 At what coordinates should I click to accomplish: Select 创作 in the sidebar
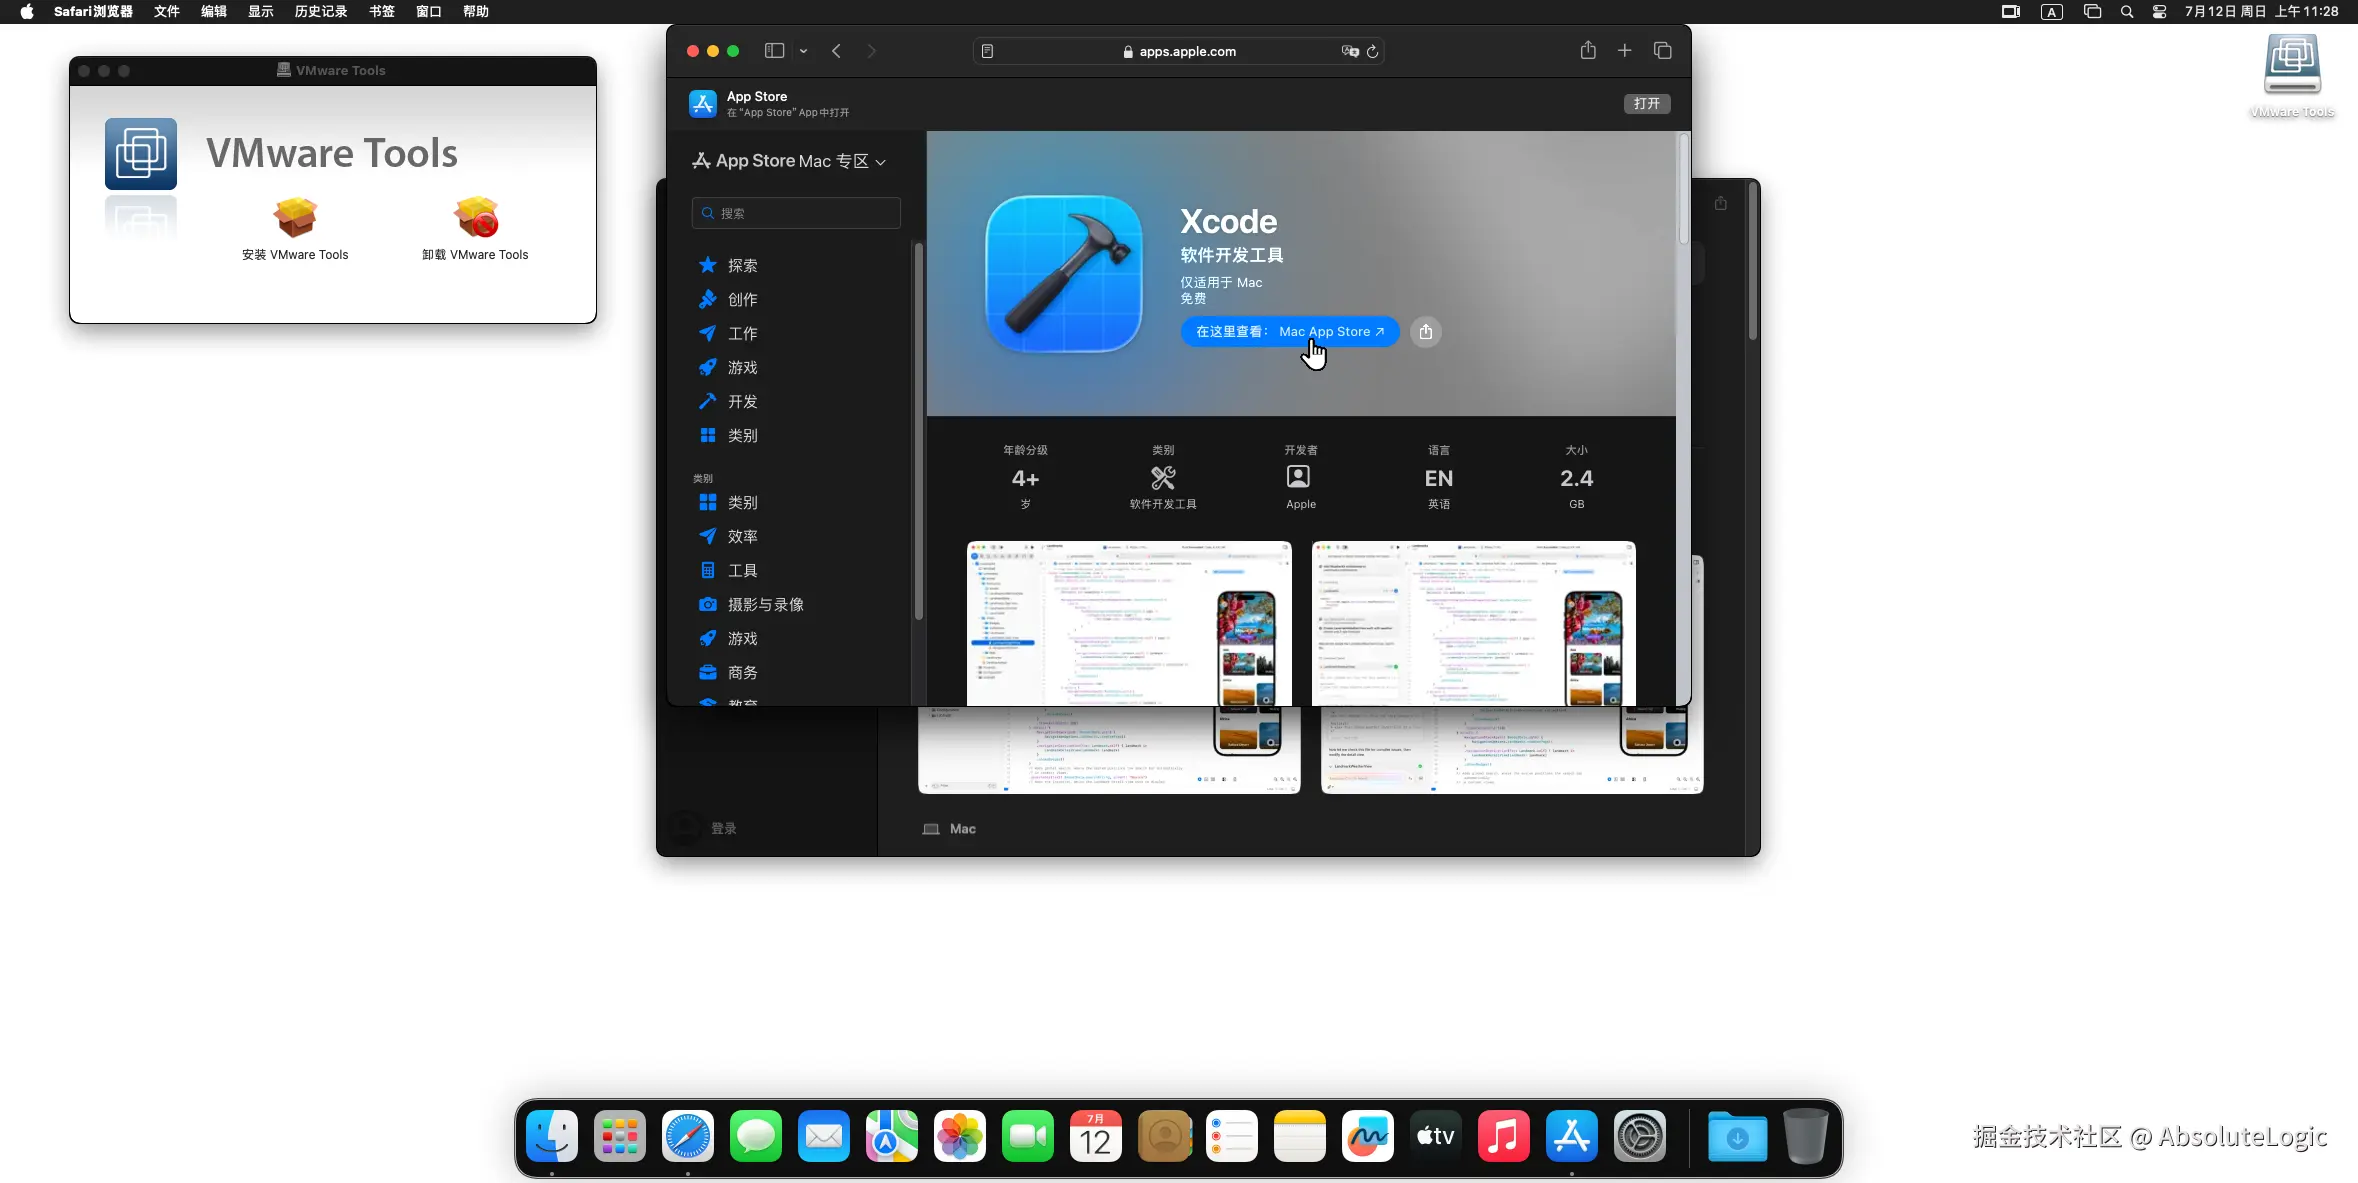coord(742,300)
